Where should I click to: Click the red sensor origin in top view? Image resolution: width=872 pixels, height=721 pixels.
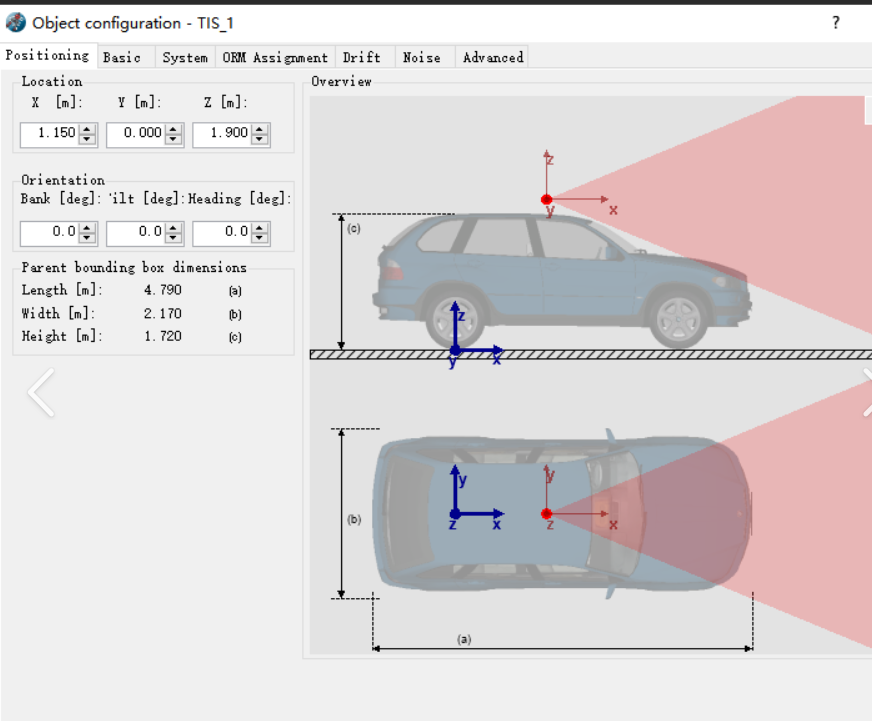click(546, 513)
